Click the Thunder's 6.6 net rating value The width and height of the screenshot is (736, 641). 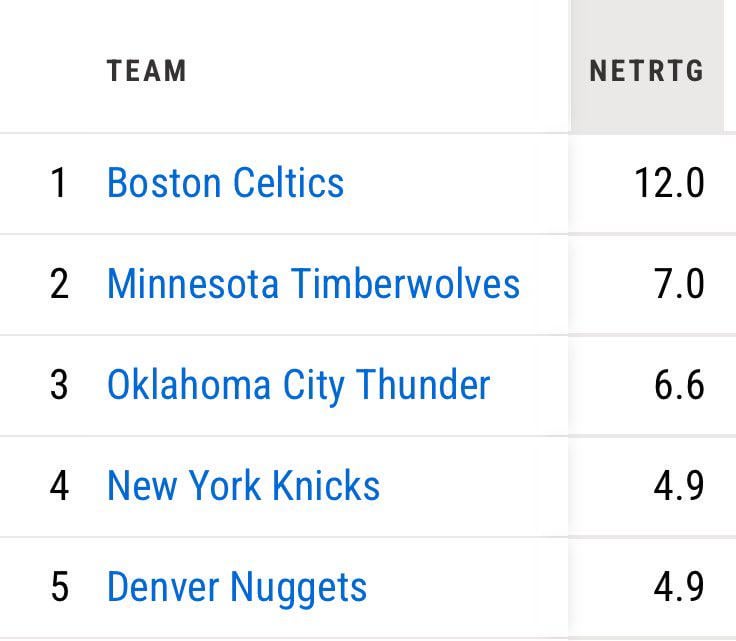coord(680,385)
